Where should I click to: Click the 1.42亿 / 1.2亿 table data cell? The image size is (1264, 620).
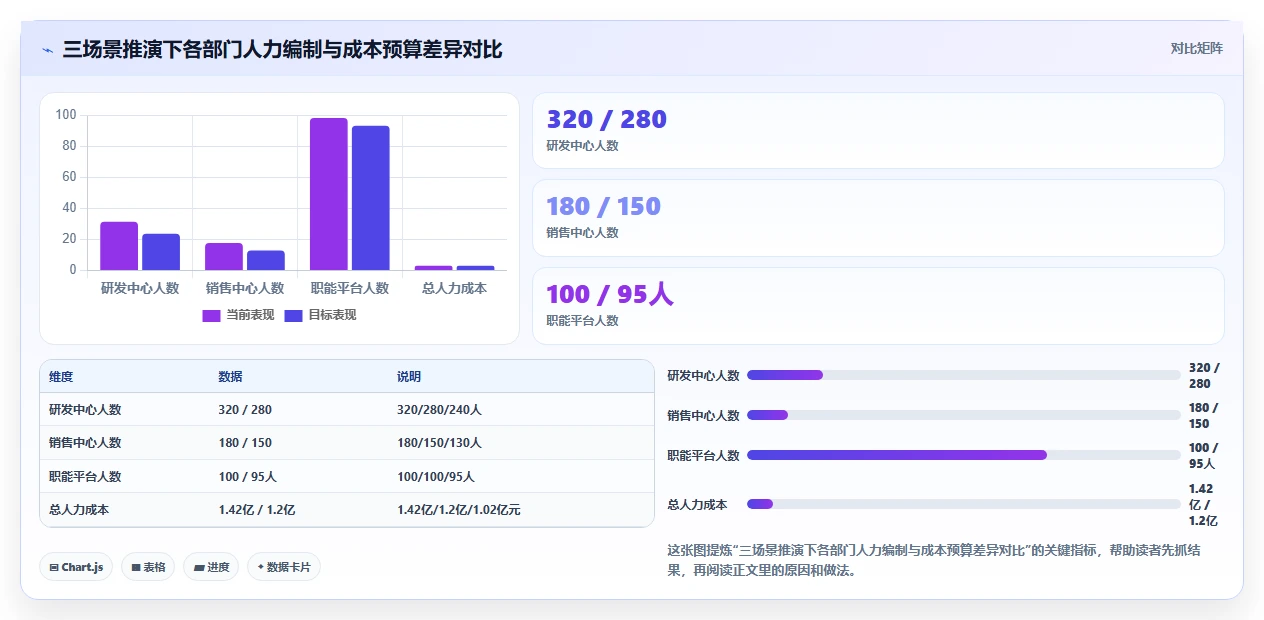tap(257, 510)
